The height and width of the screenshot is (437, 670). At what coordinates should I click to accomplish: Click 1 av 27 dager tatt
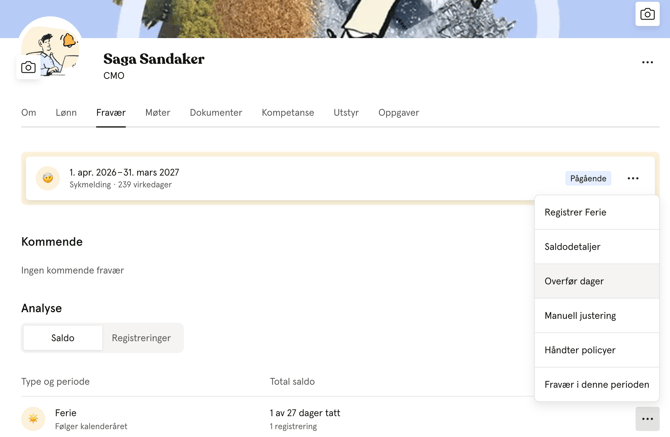coord(305,413)
